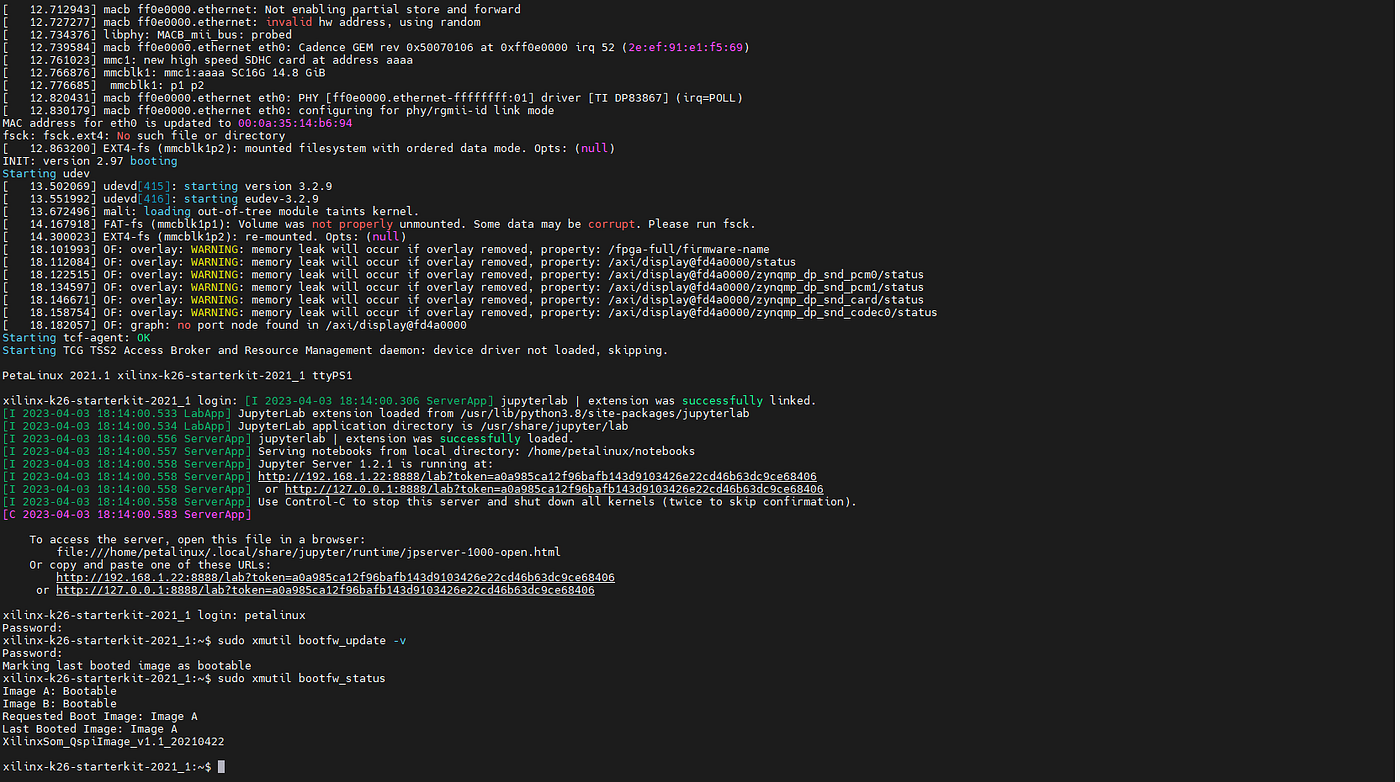1400x782 pixels.
Task: Click the '[C 2023-04-03 18:14:00.583 ServerApp]' tag
Action: [x=127, y=515]
